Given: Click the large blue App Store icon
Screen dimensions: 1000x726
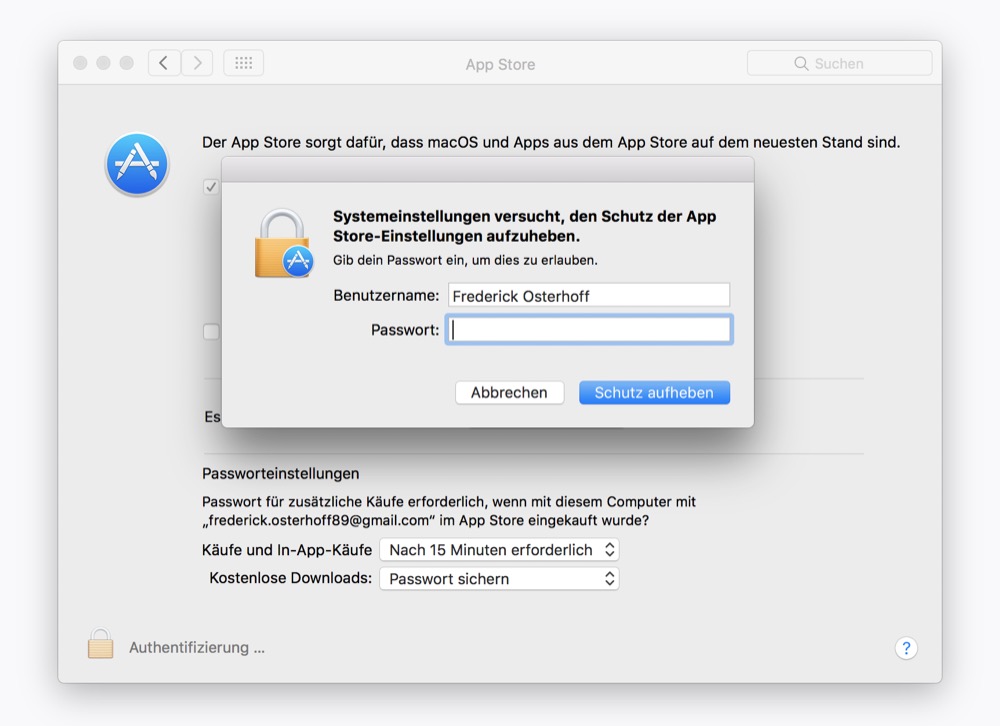Looking at the screenshot, I should (x=137, y=164).
